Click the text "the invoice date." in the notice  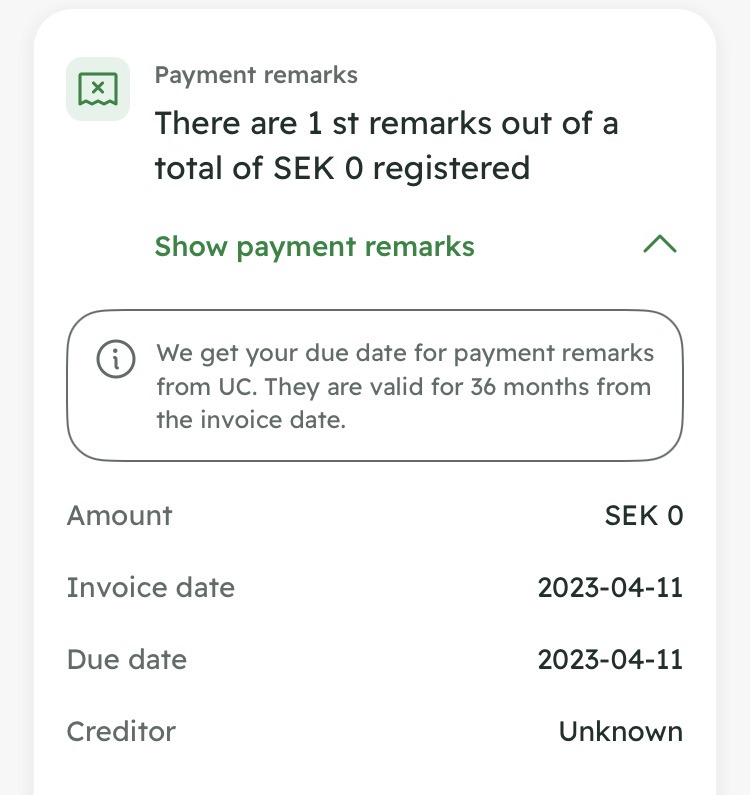coord(251,420)
